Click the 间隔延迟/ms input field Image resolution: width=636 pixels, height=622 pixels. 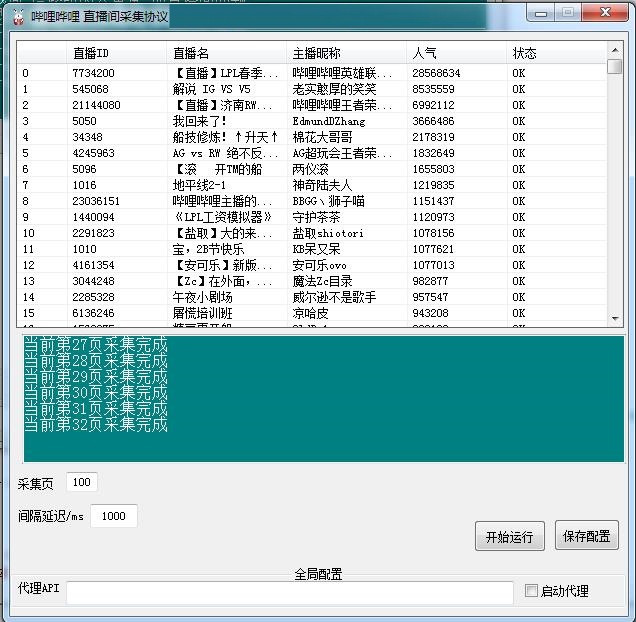coord(113,516)
